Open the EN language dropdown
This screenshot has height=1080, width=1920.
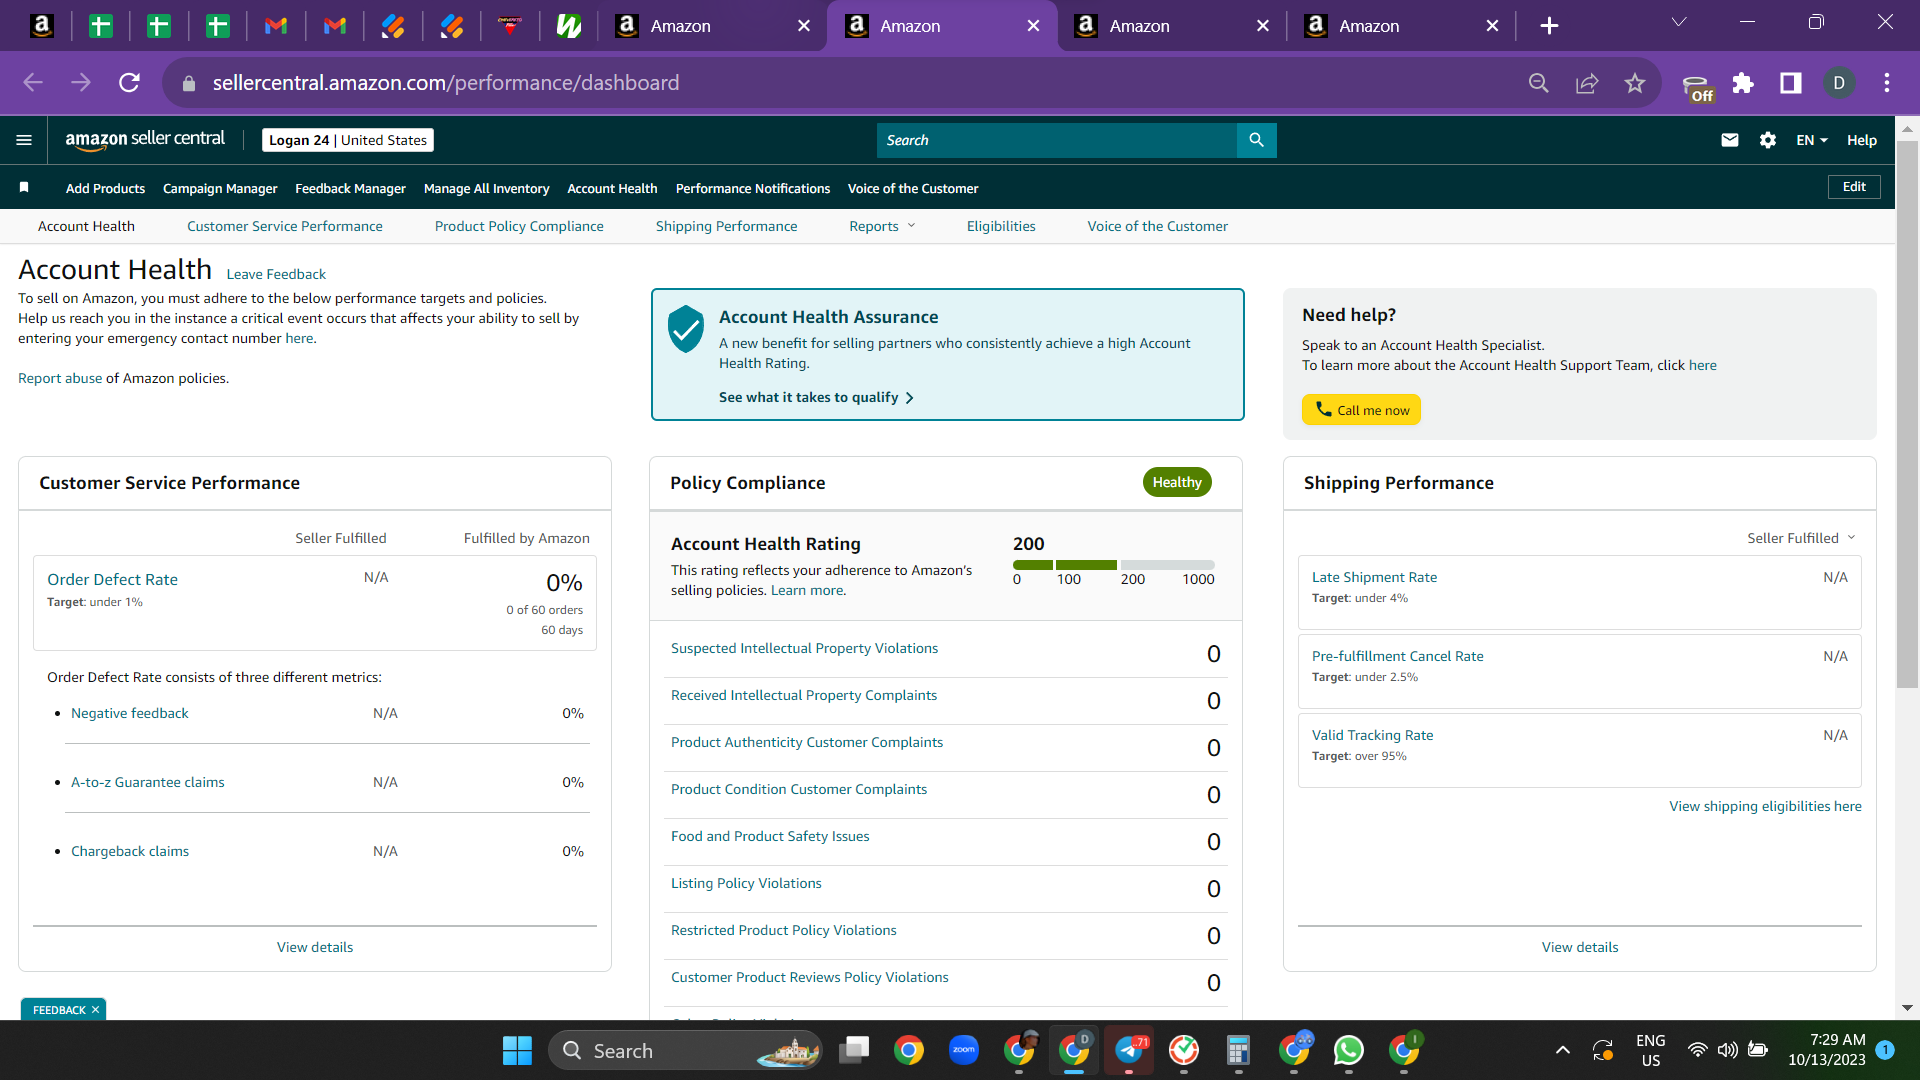(1811, 140)
